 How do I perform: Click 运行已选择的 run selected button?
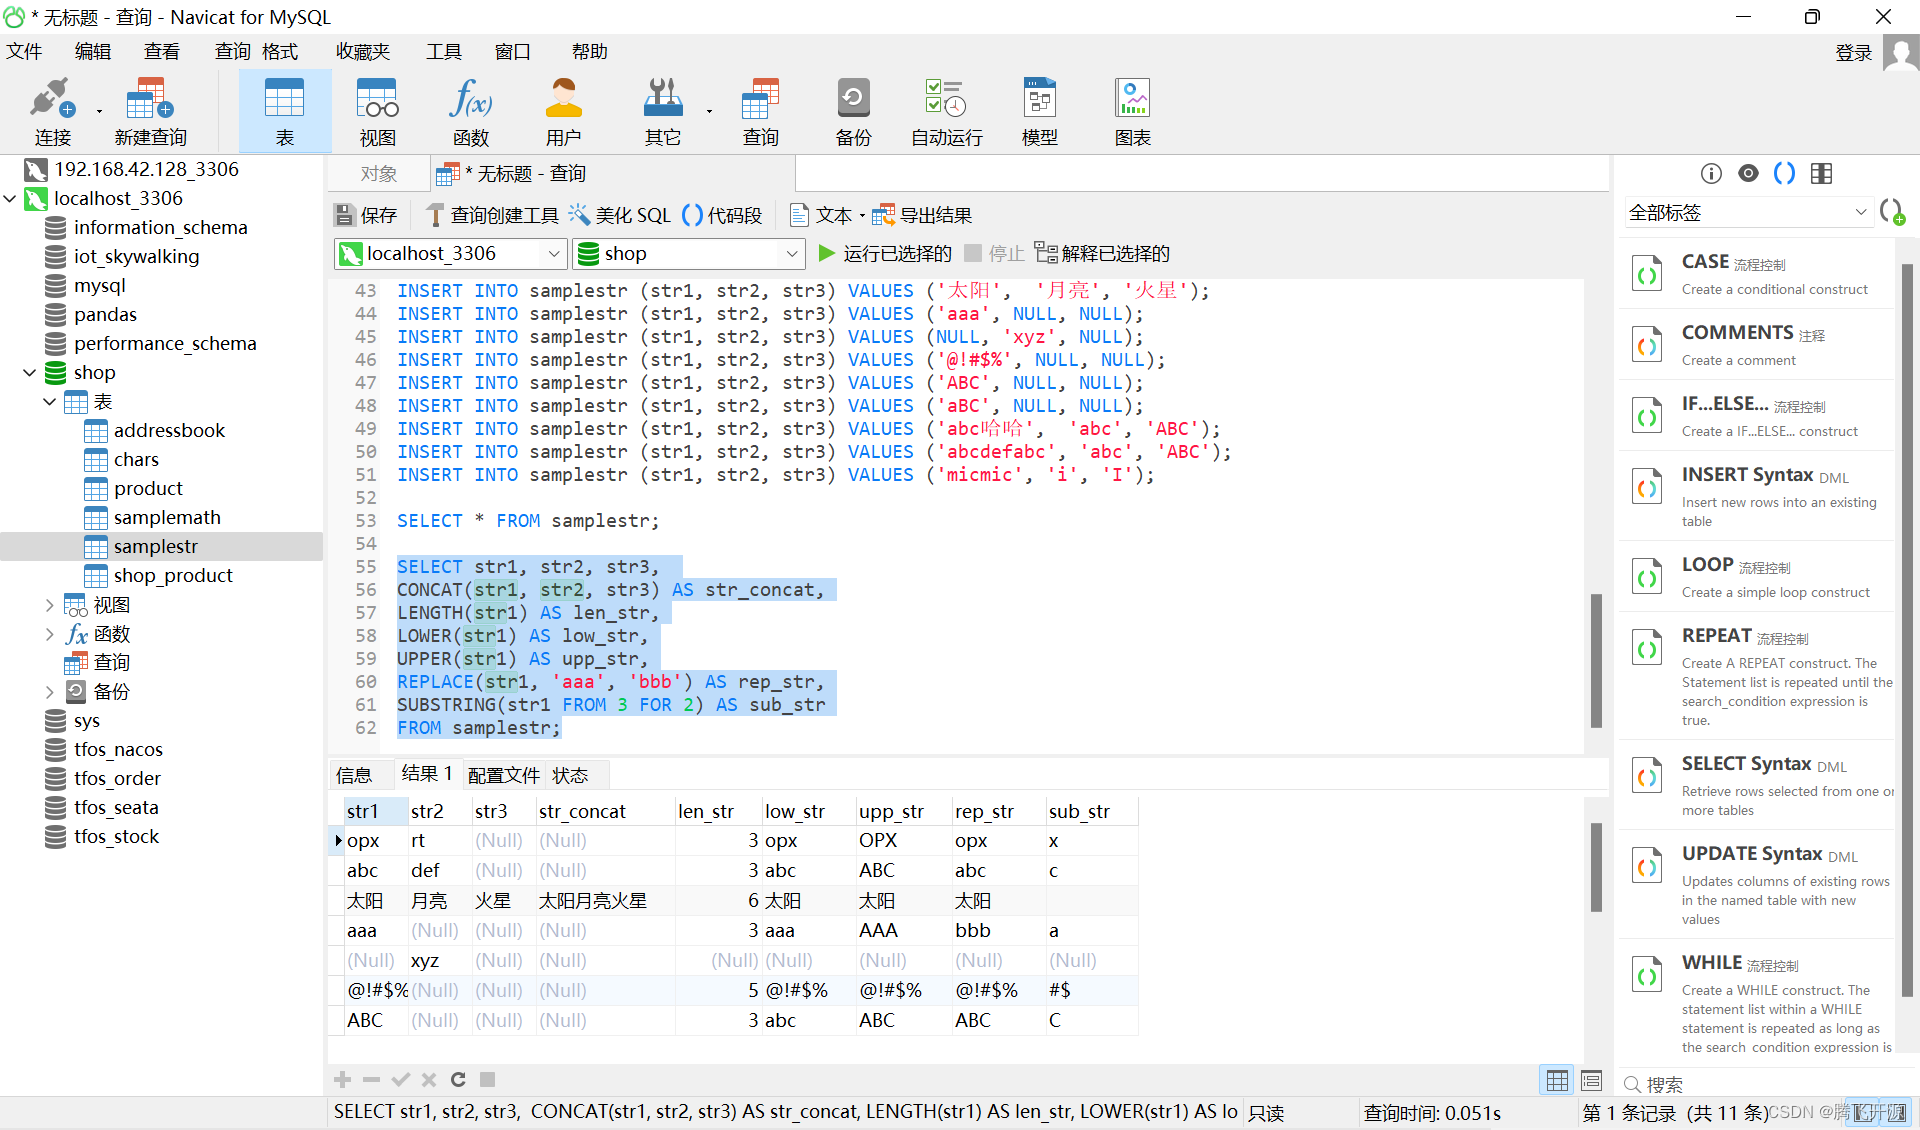(885, 254)
